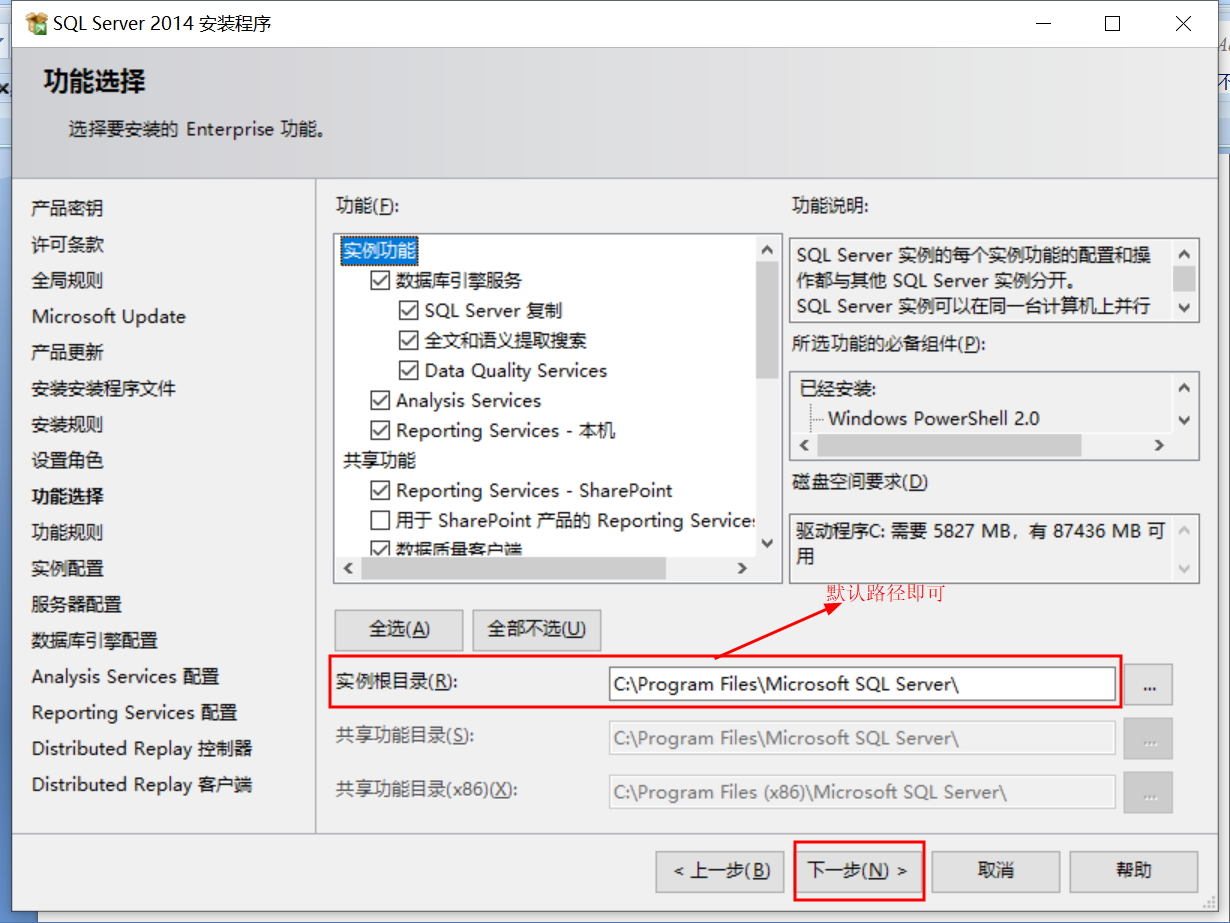Click left arrow of 必备组件 horizontal scrollbar
Image resolution: width=1230 pixels, height=923 pixels.
coord(806,445)
